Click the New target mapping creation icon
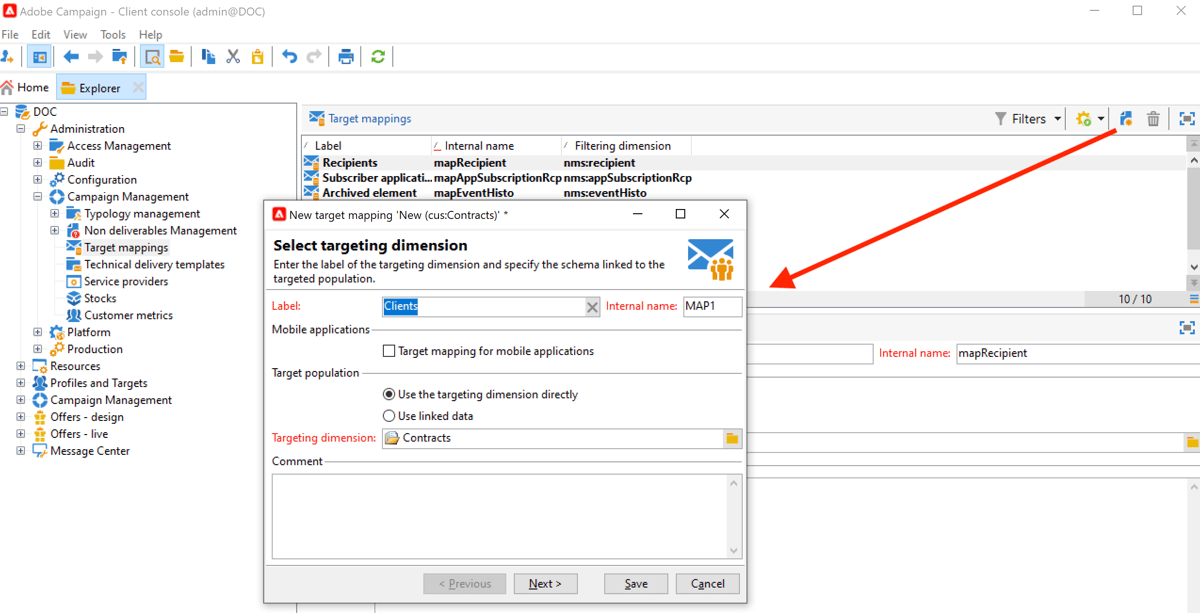 pyautogui.click(x=1125, y=118)
